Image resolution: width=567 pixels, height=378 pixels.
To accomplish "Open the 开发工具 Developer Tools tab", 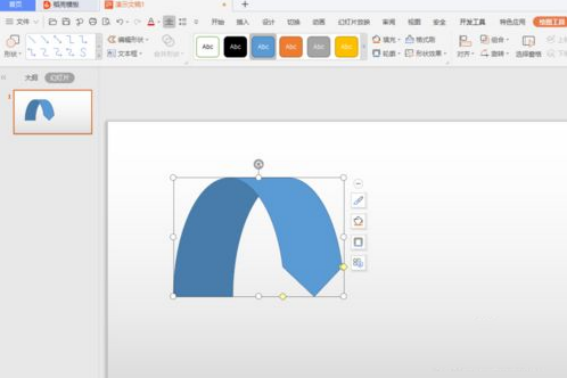I will [472, 22].
